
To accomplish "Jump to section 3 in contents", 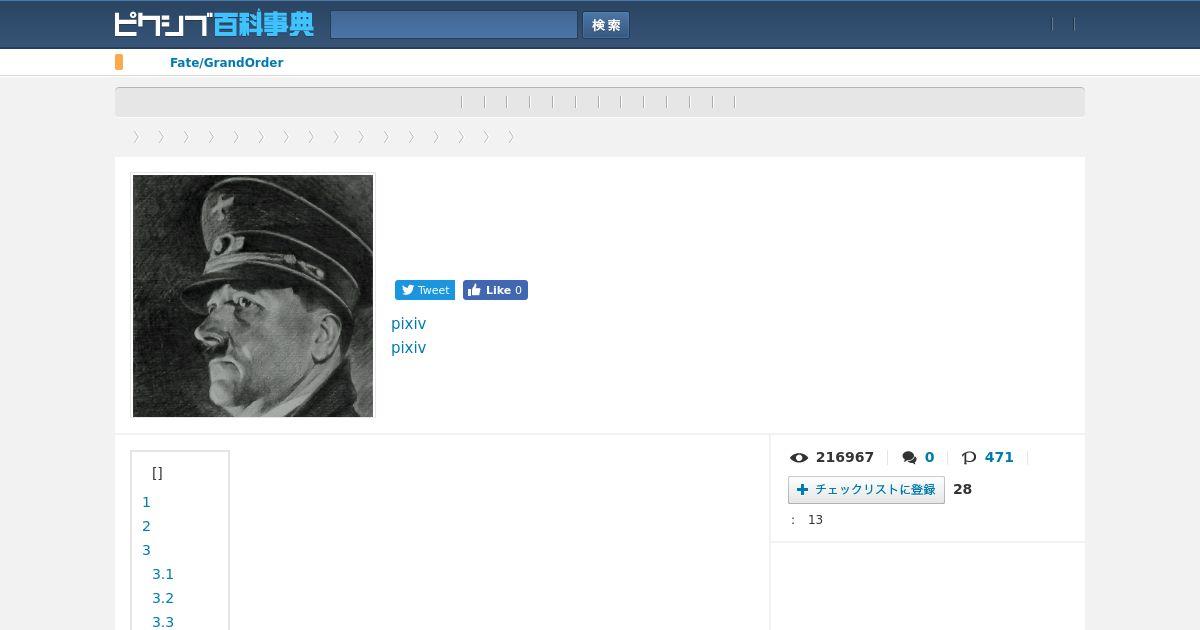I will point(146,550).
